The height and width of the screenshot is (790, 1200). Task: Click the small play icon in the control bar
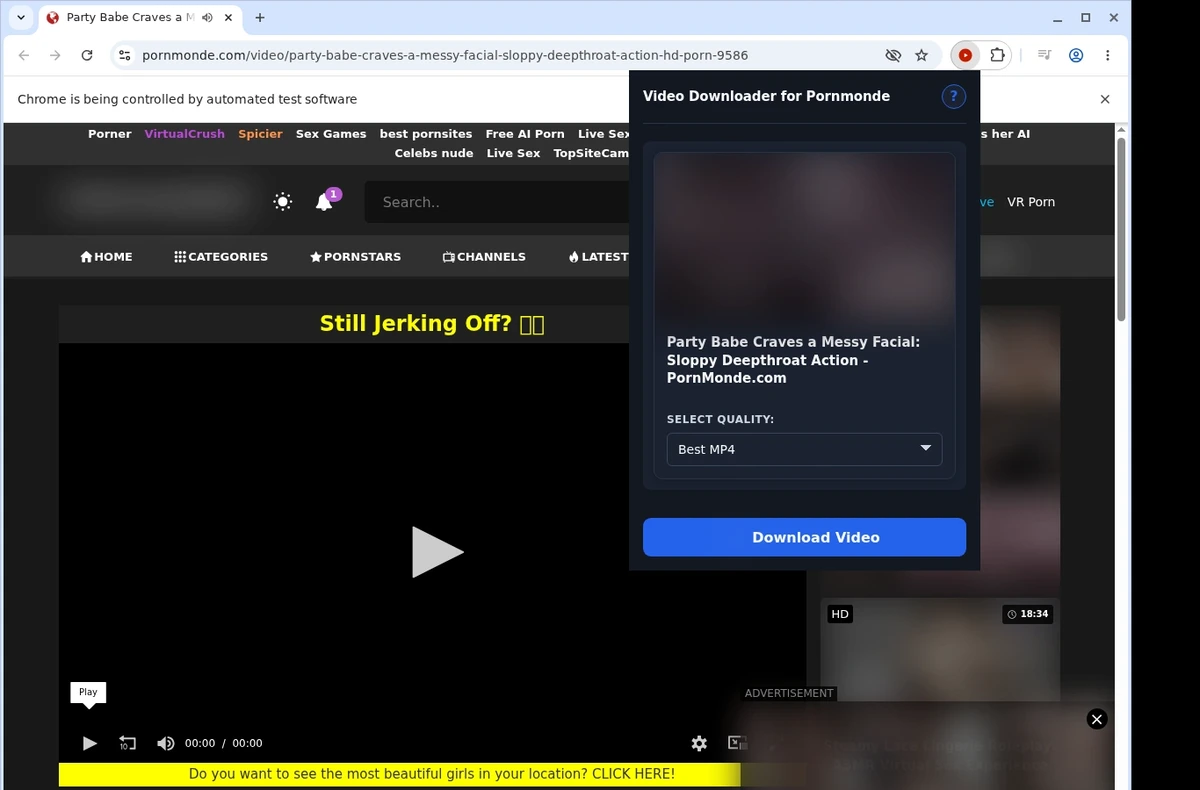pyautogui.click(x=89, y=743)
